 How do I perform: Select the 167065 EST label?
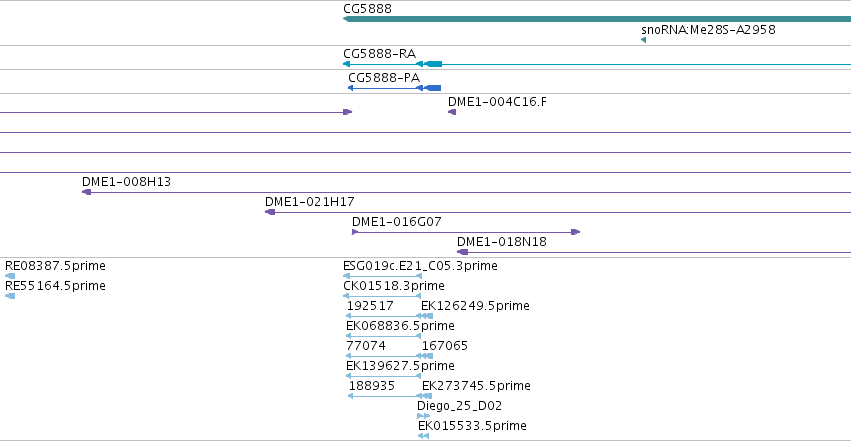[x=444, y=346]
